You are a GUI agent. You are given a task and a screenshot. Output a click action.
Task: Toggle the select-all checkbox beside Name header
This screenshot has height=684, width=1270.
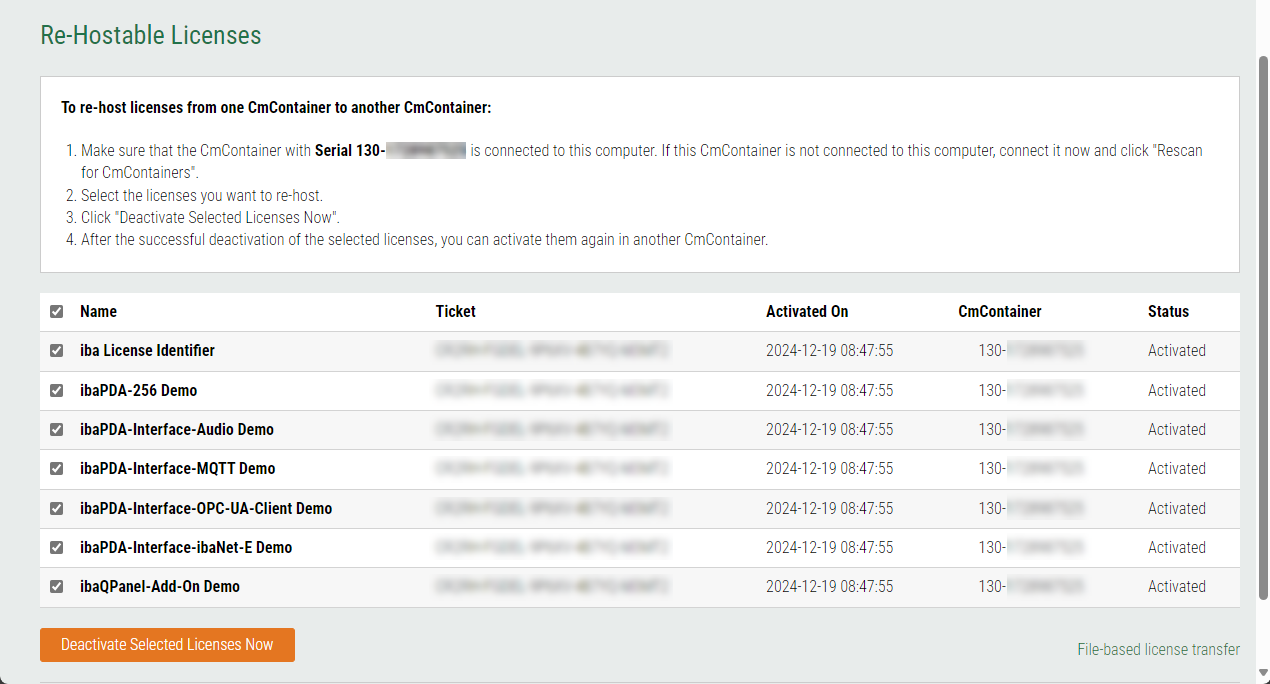57,312
